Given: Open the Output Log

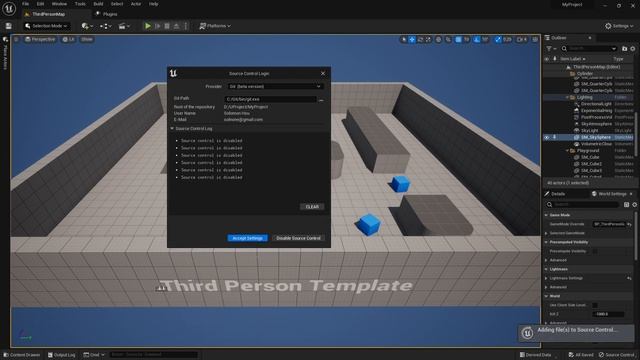Looking at the screenshot, I should pyautogui.click(x=62, y=355).
